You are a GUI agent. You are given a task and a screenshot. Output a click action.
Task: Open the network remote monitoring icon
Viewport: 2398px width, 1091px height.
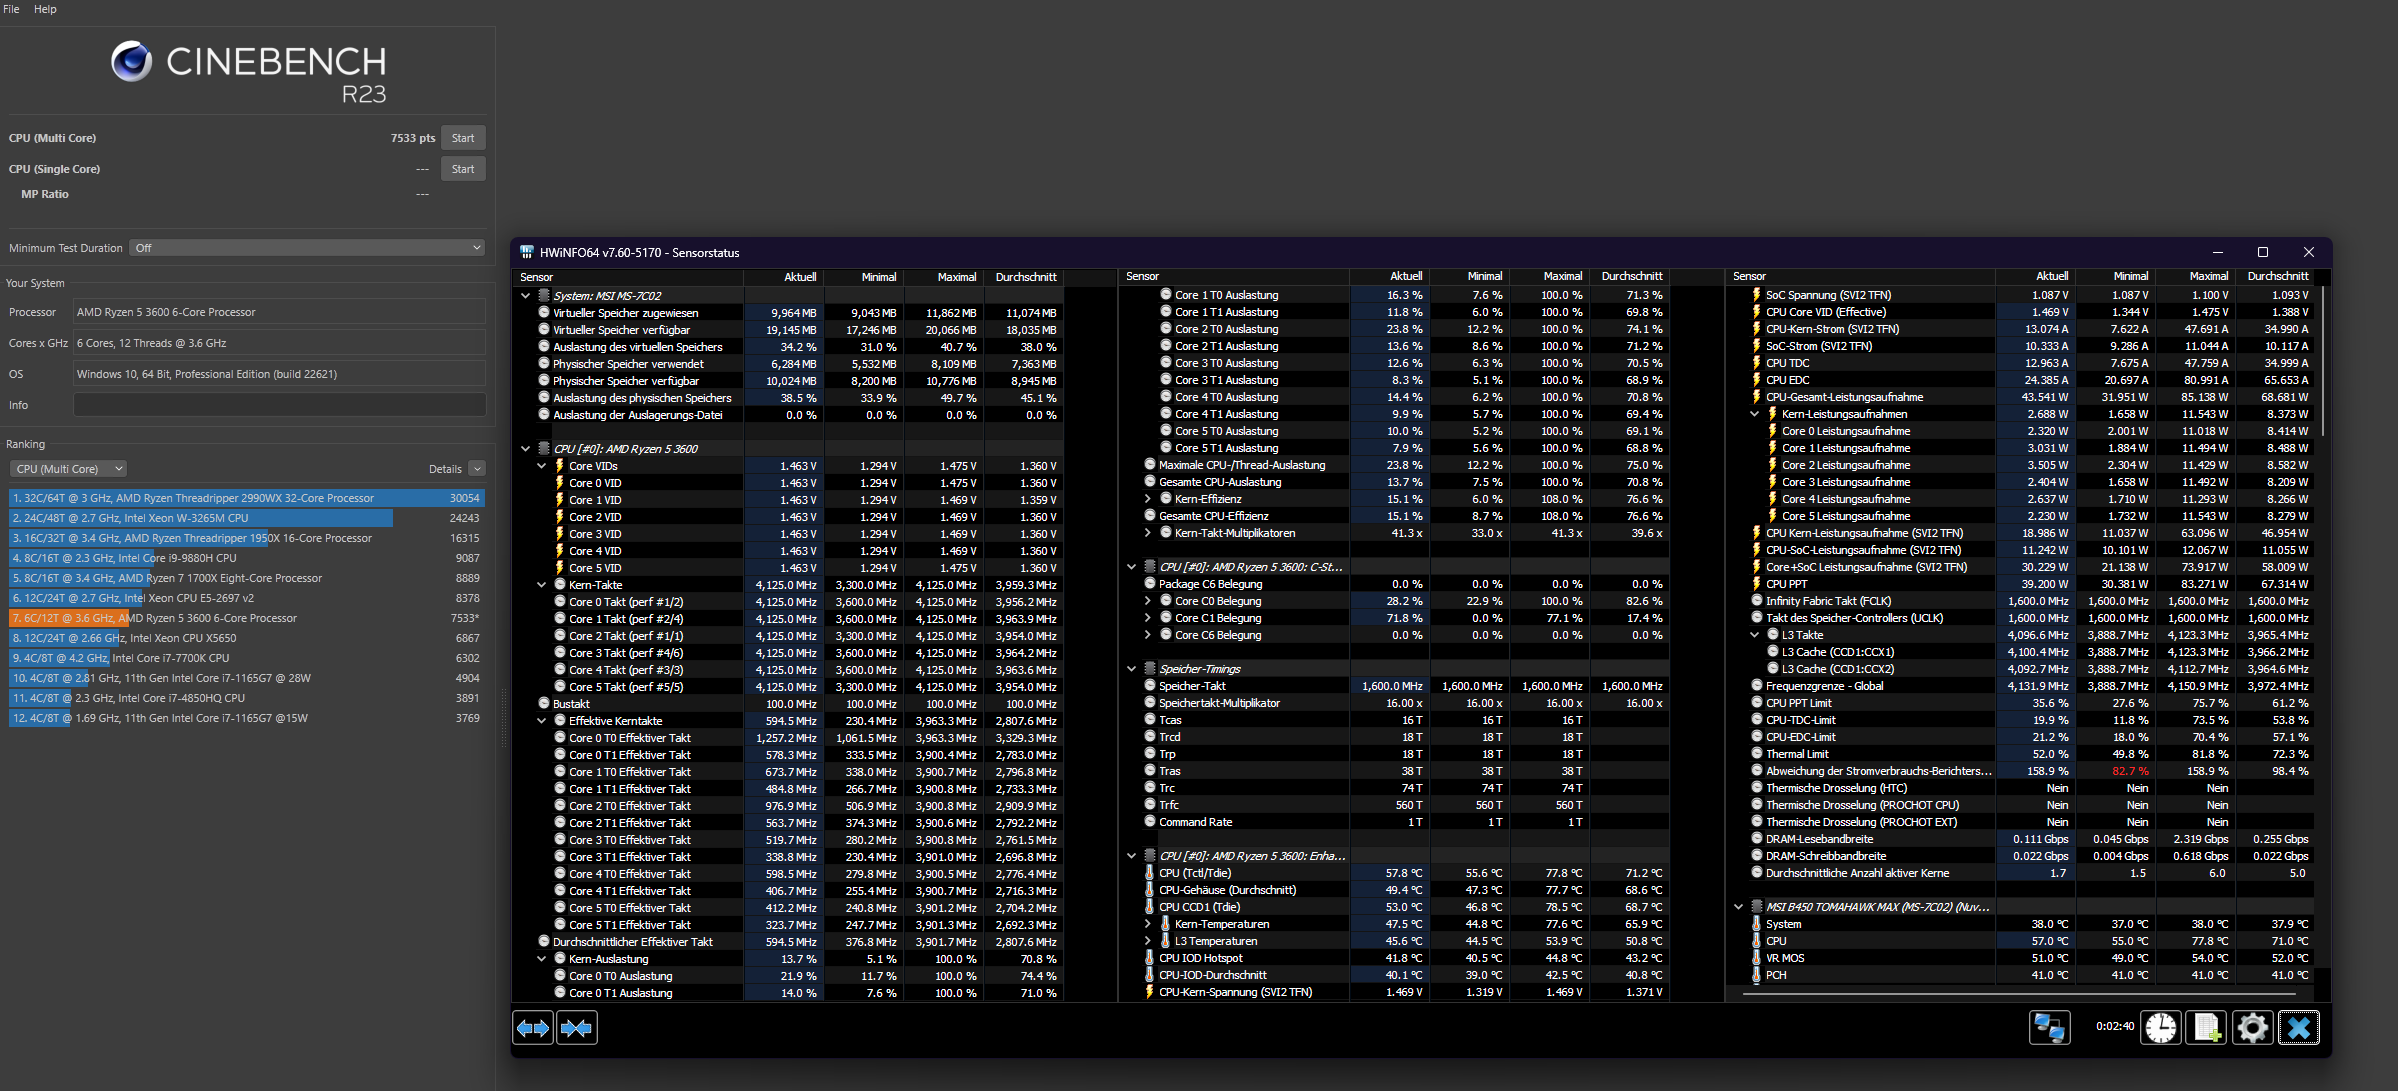pos(2049,1028)
